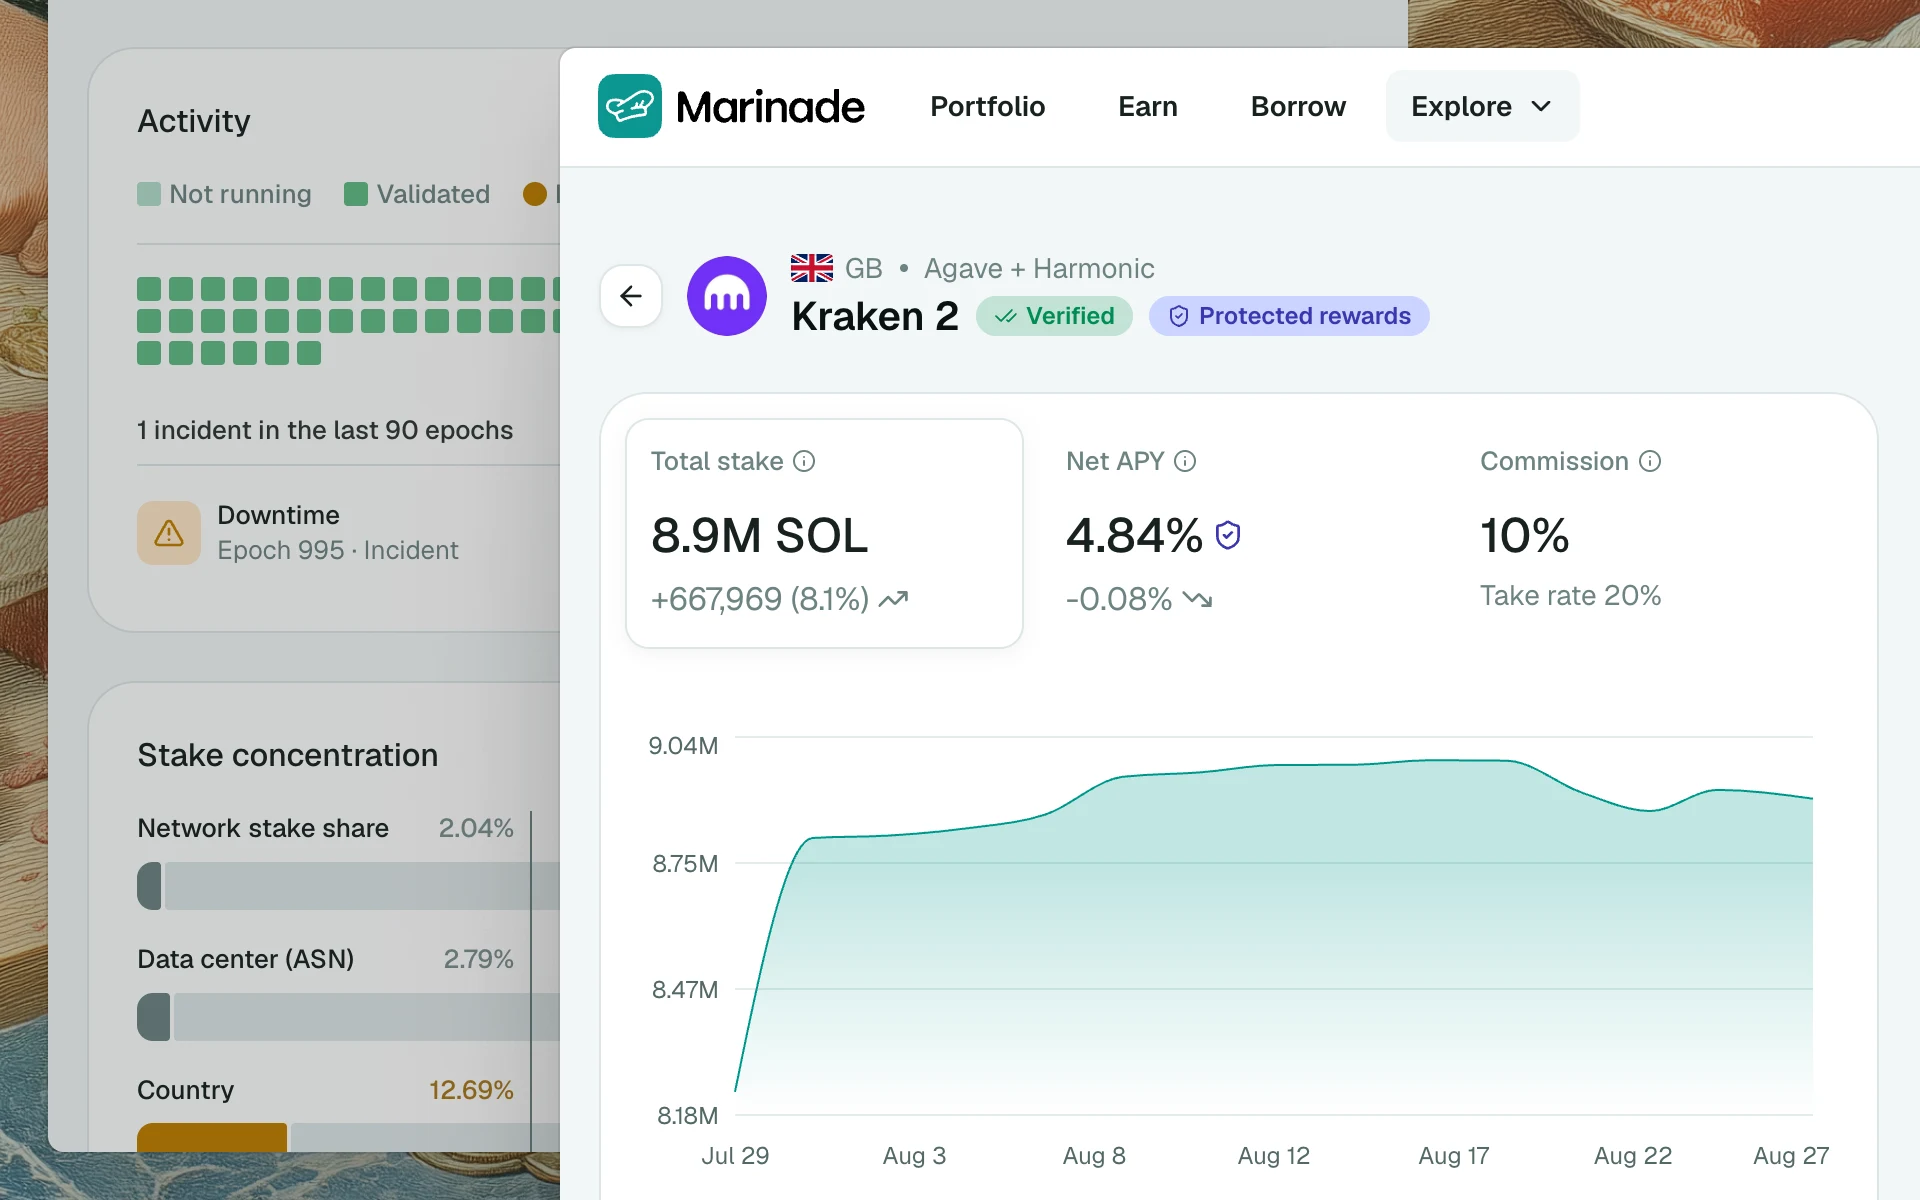
Task: Click the 'Aug 27' chart axis label
Action: (x=1791, y=1156)
